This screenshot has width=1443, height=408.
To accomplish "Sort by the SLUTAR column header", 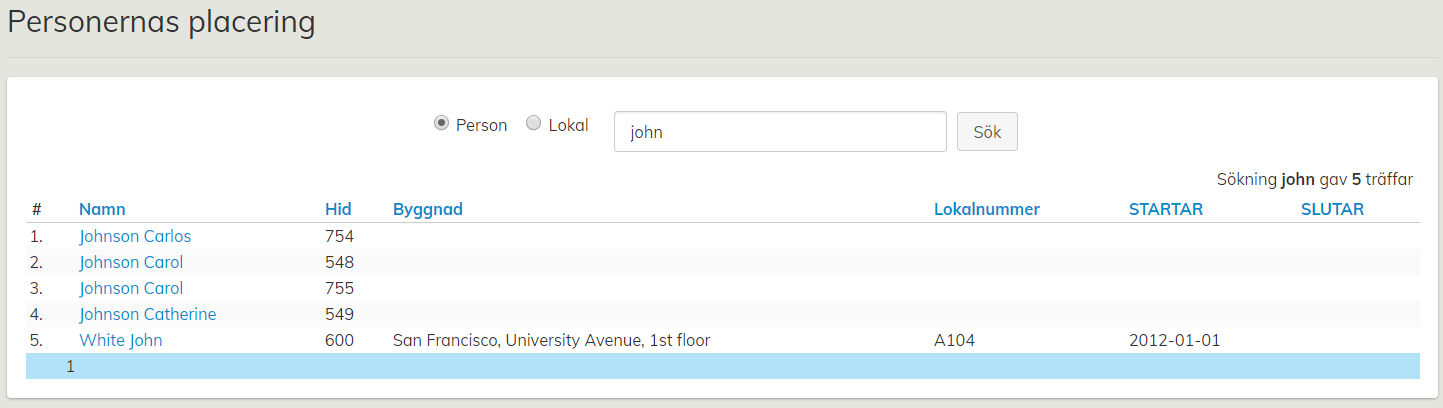I will [x=1332, y=209].
